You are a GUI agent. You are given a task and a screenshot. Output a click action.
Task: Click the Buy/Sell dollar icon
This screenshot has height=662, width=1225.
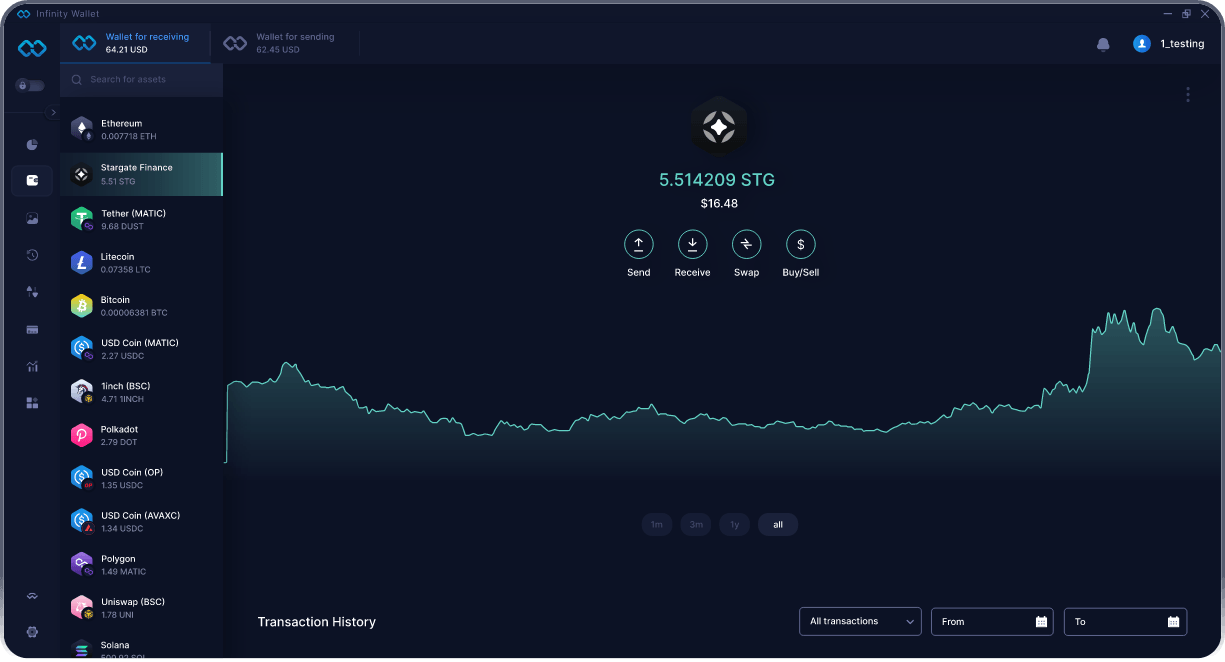[x=801, y=244]
